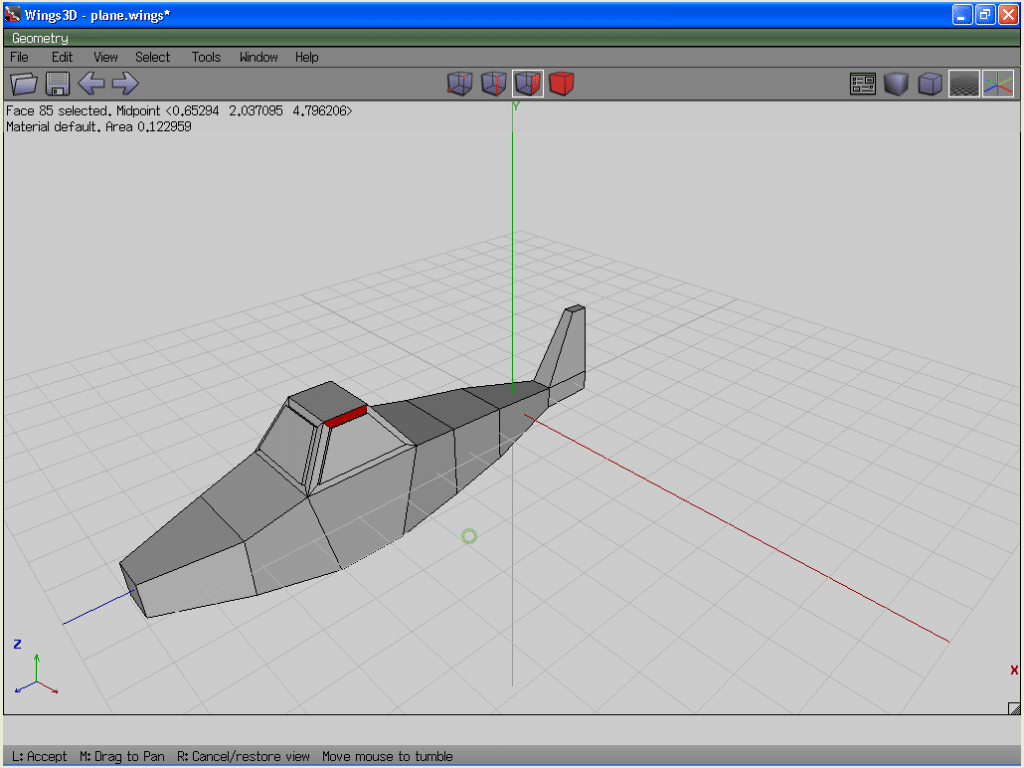The height and width of the screenshot is (768, 1024).
Task: Click the Save floppy disk icon
Action: (x=57, y=84)
